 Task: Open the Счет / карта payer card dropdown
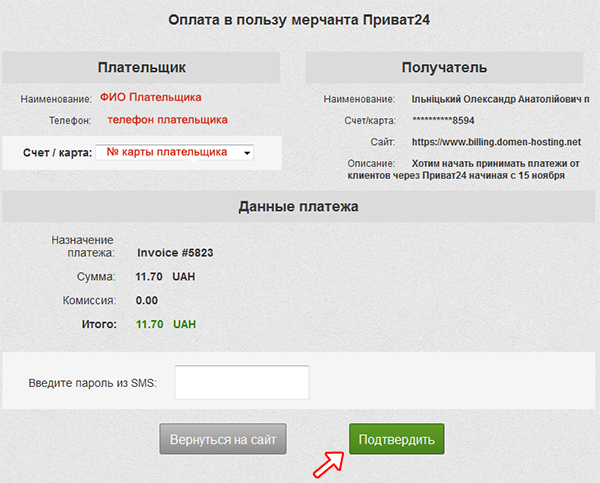point(174,152)
